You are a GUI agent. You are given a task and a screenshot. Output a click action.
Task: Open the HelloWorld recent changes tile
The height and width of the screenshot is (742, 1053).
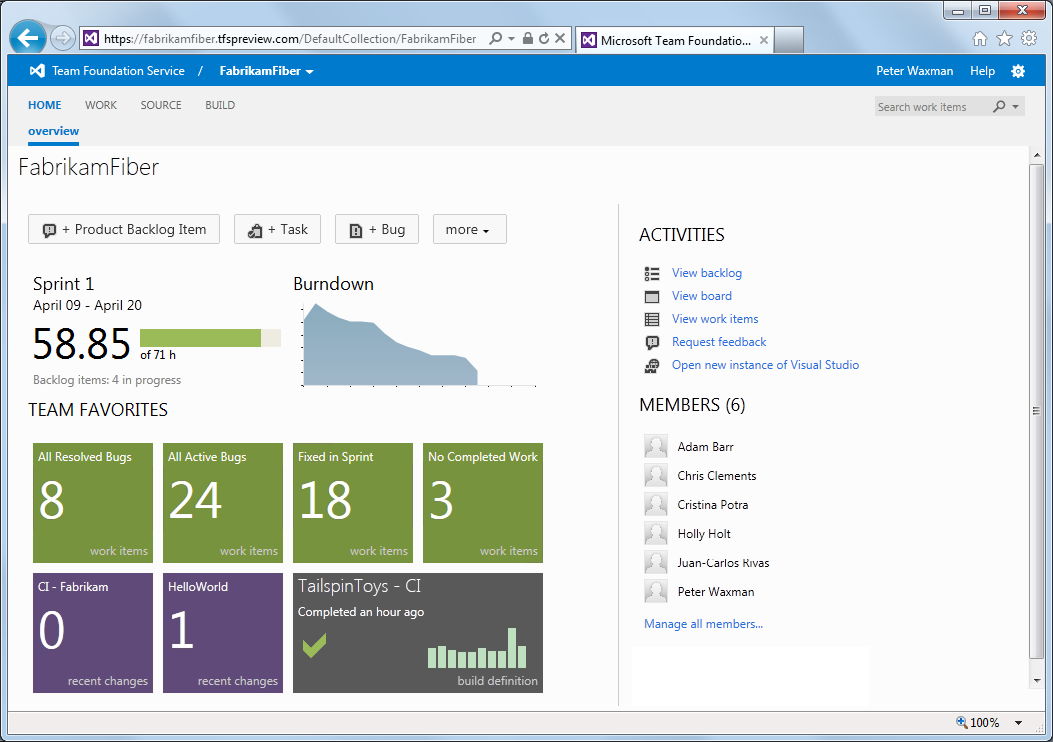(x=223, y=633)
